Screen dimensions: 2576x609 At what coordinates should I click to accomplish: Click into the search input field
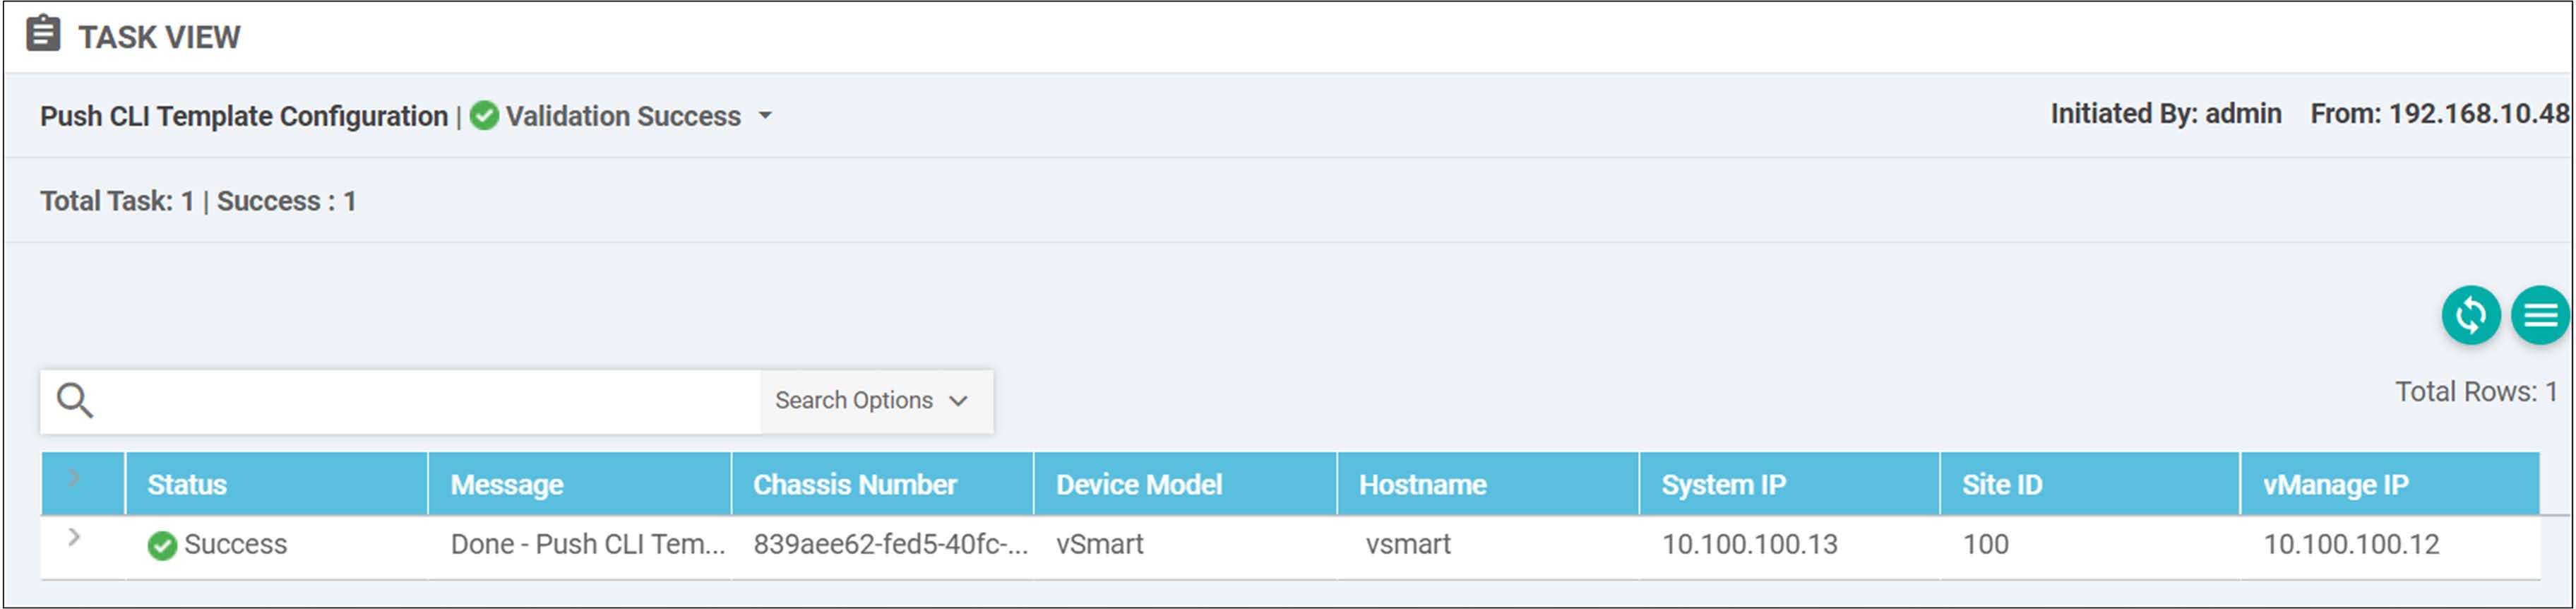pyautogui.click(x=430, y=401)
